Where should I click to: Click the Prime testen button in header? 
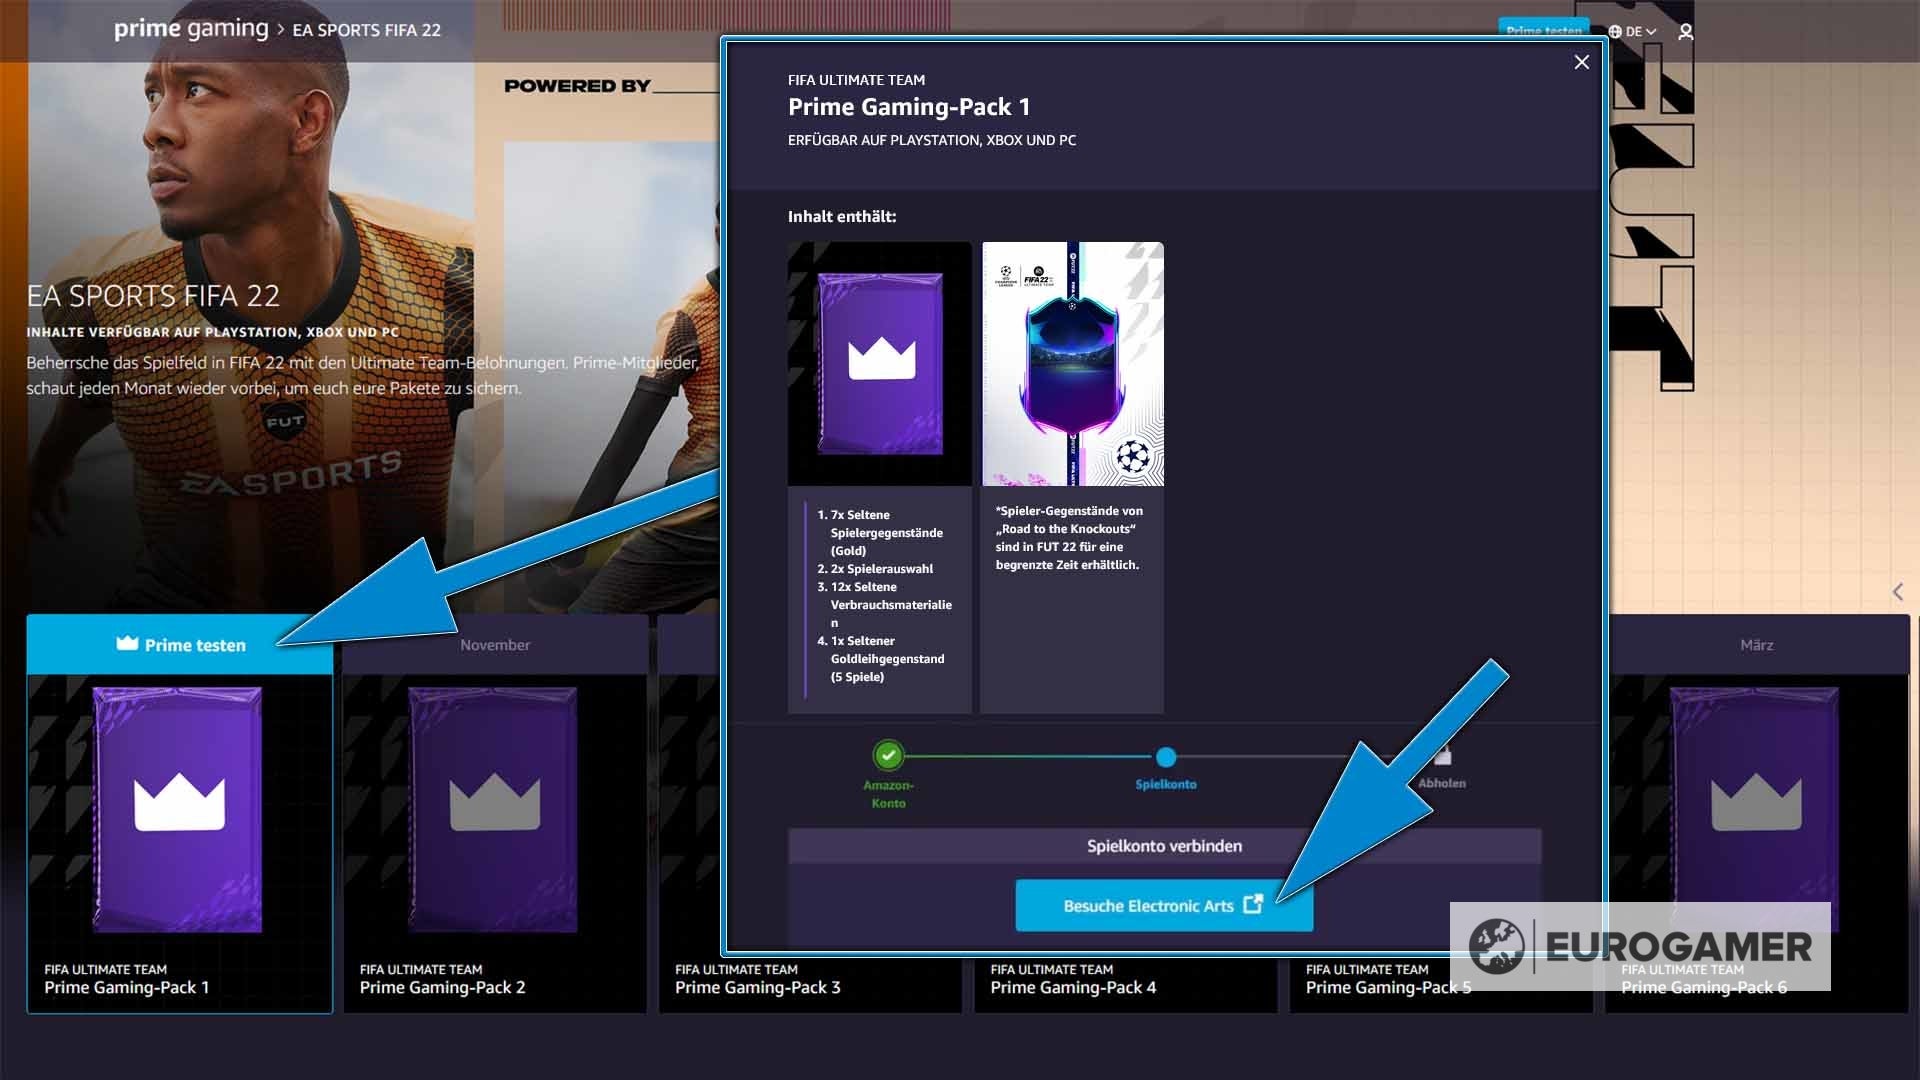click(x=1543, y=30)
